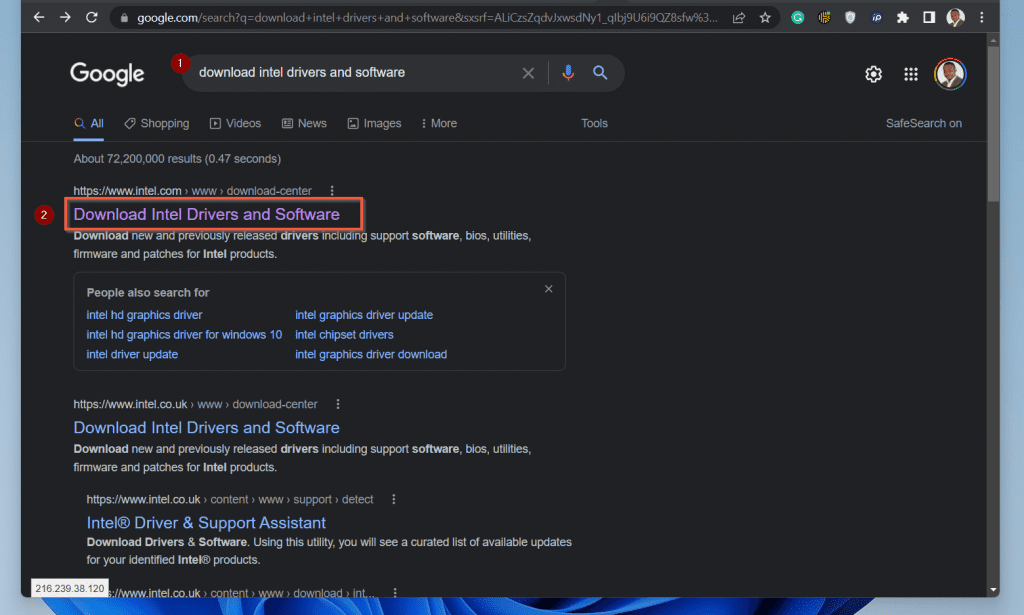
Task: Toggle the browser side panel icon
Action: [929, 18]
